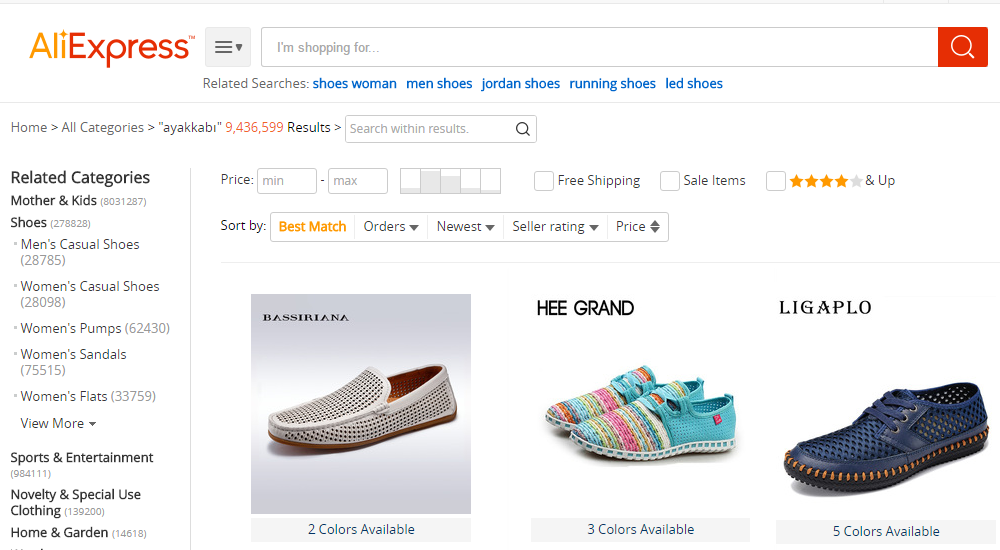Screen dimensions: 1000x550
Task: Select Women's Casual Shoes subcategory
Action: click(90, 294)
